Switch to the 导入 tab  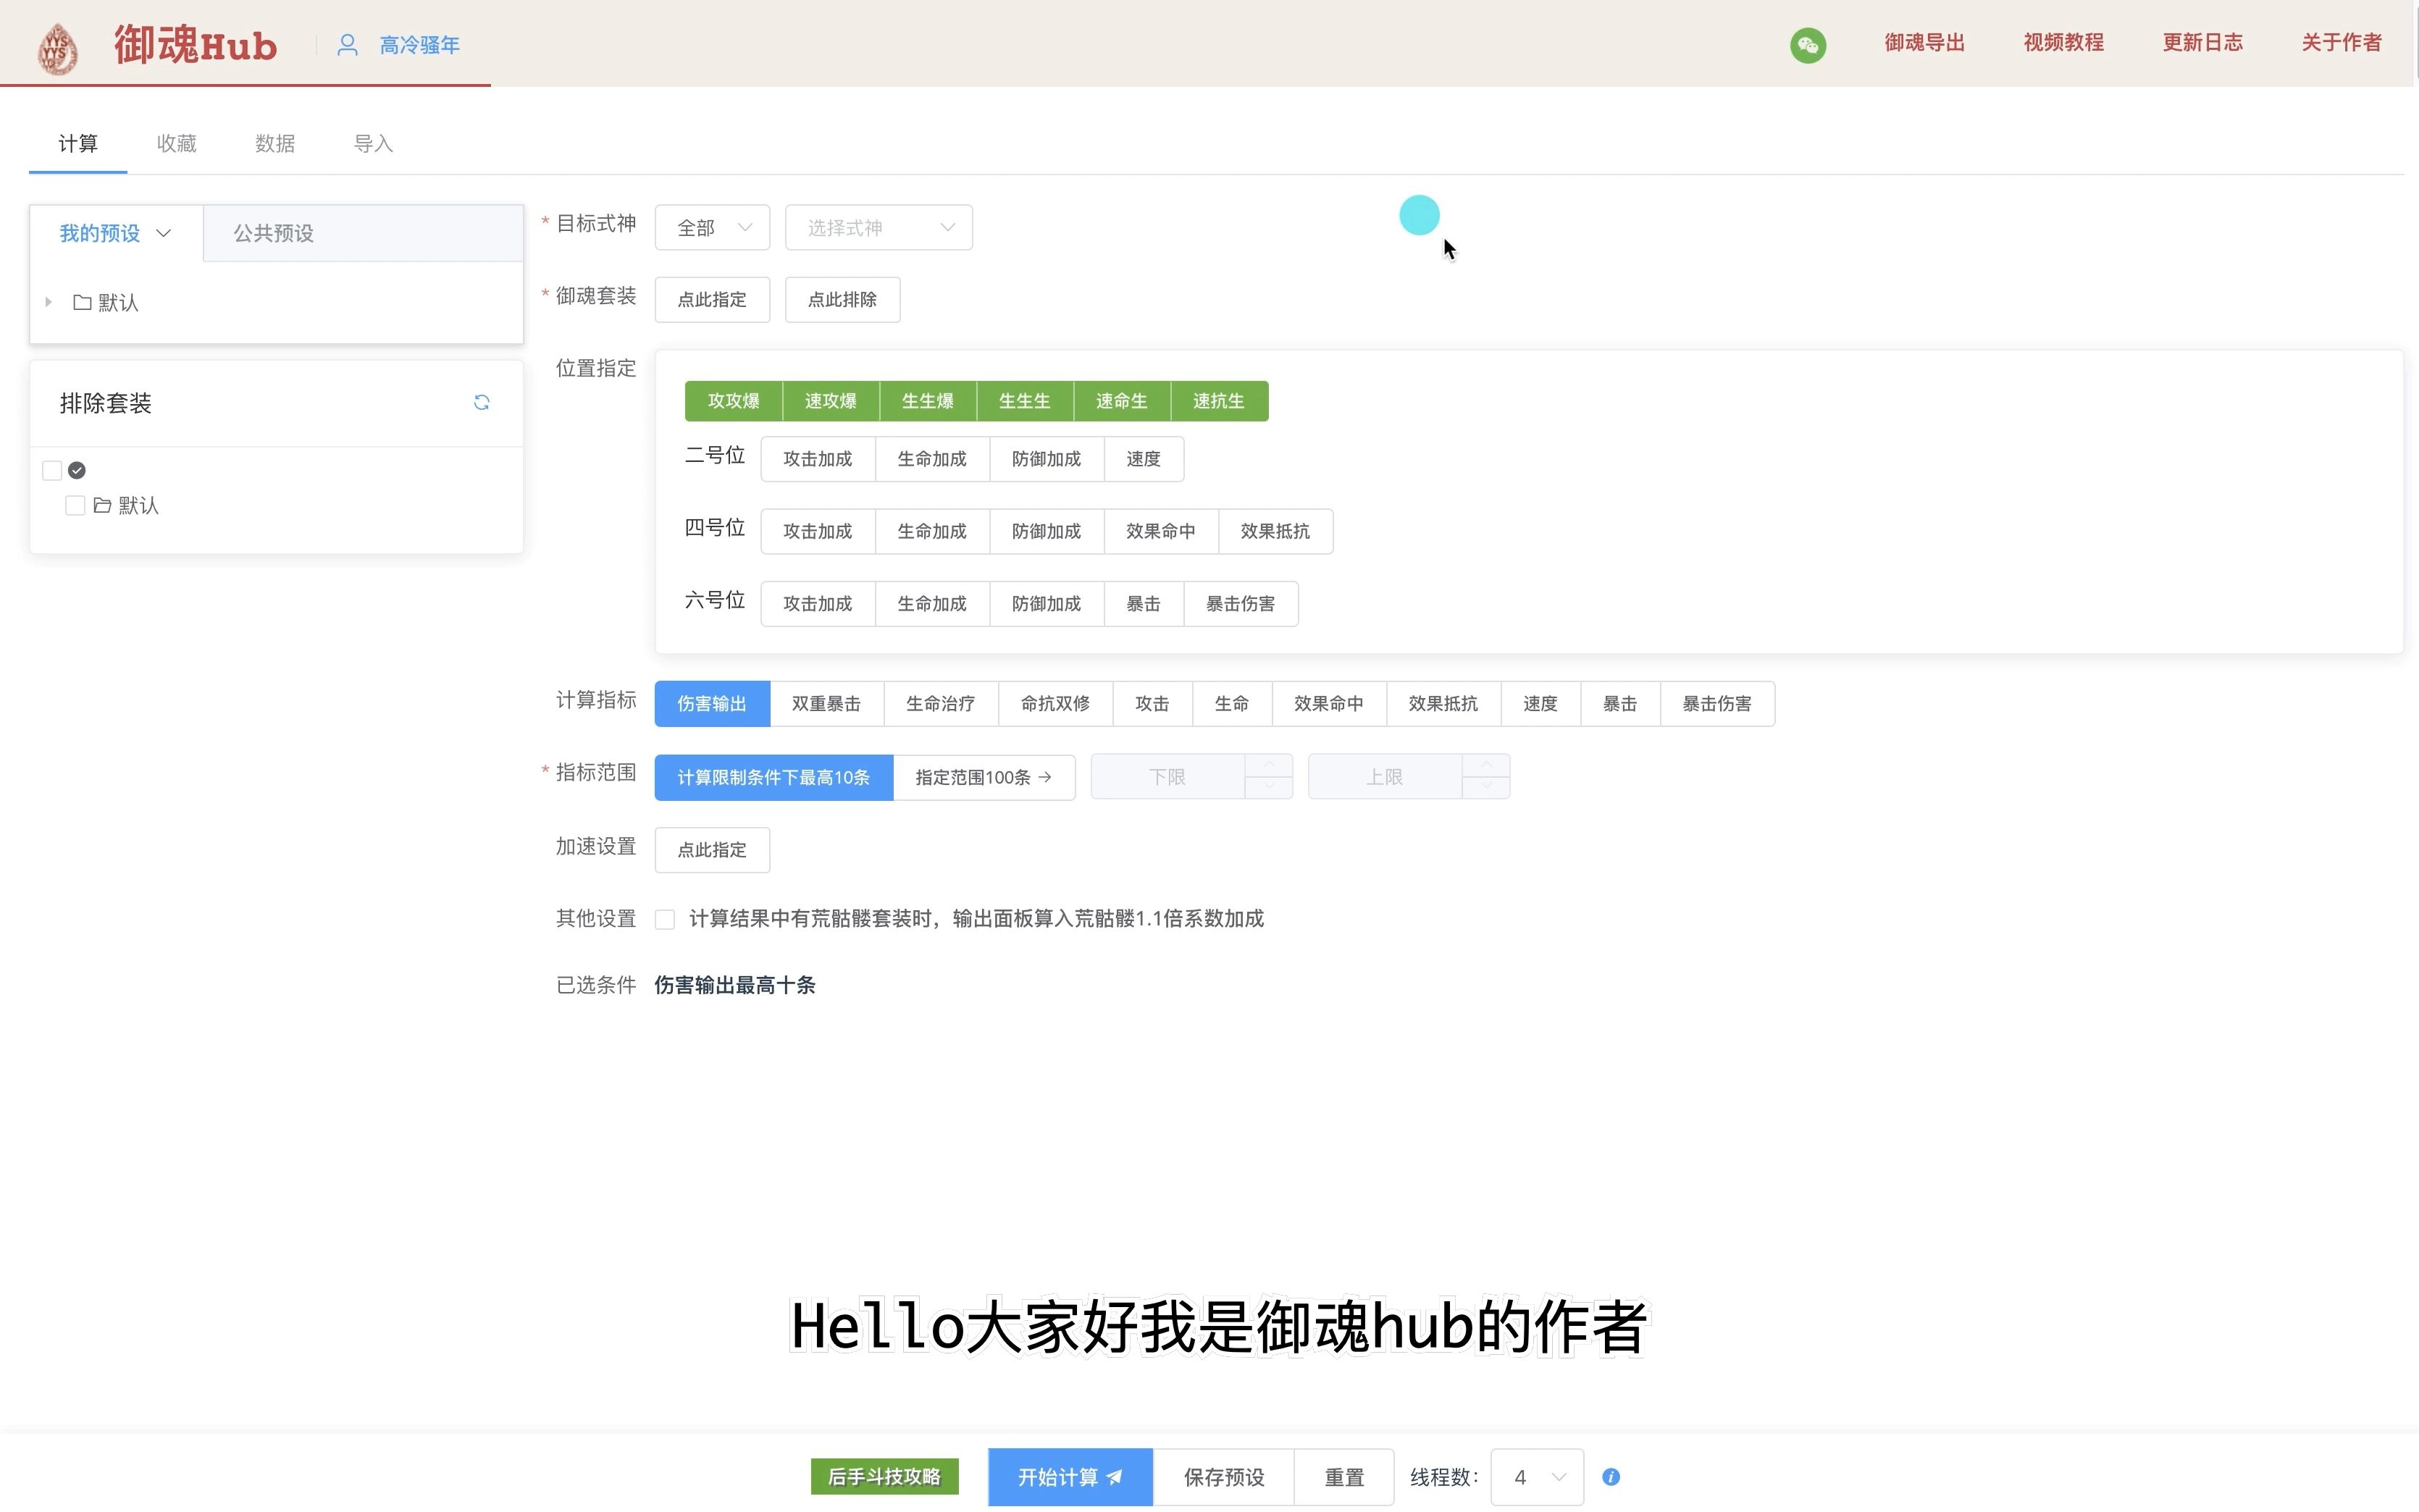coord(373,144)
